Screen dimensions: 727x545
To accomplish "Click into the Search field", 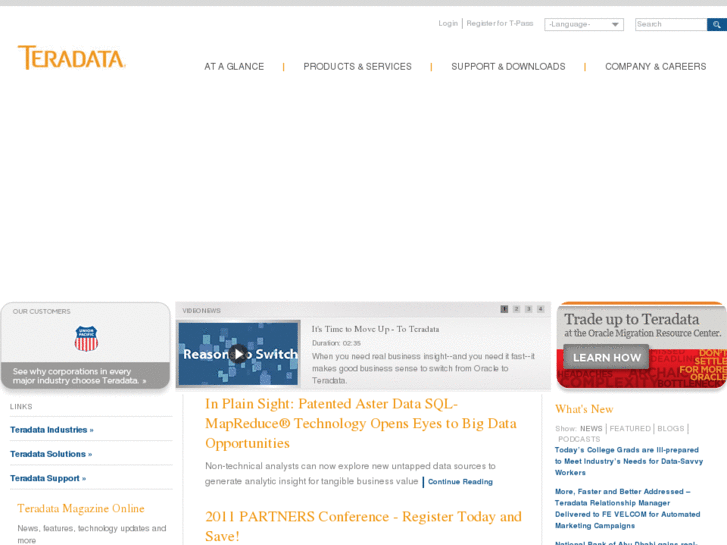I will tap(671, 25).
